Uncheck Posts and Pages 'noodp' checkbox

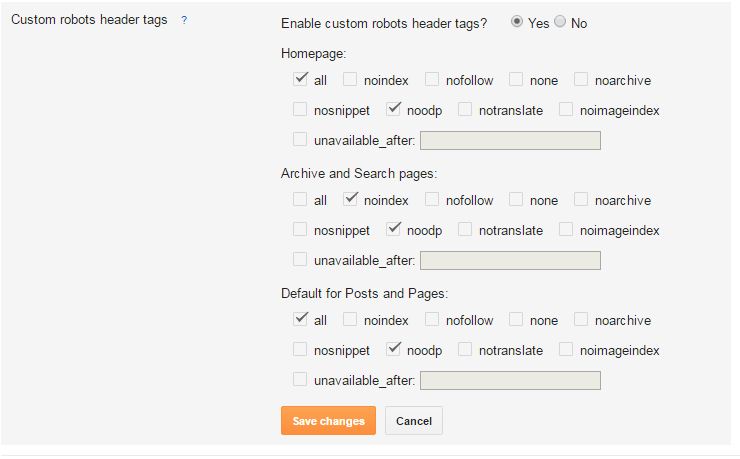tap(393, 349)
